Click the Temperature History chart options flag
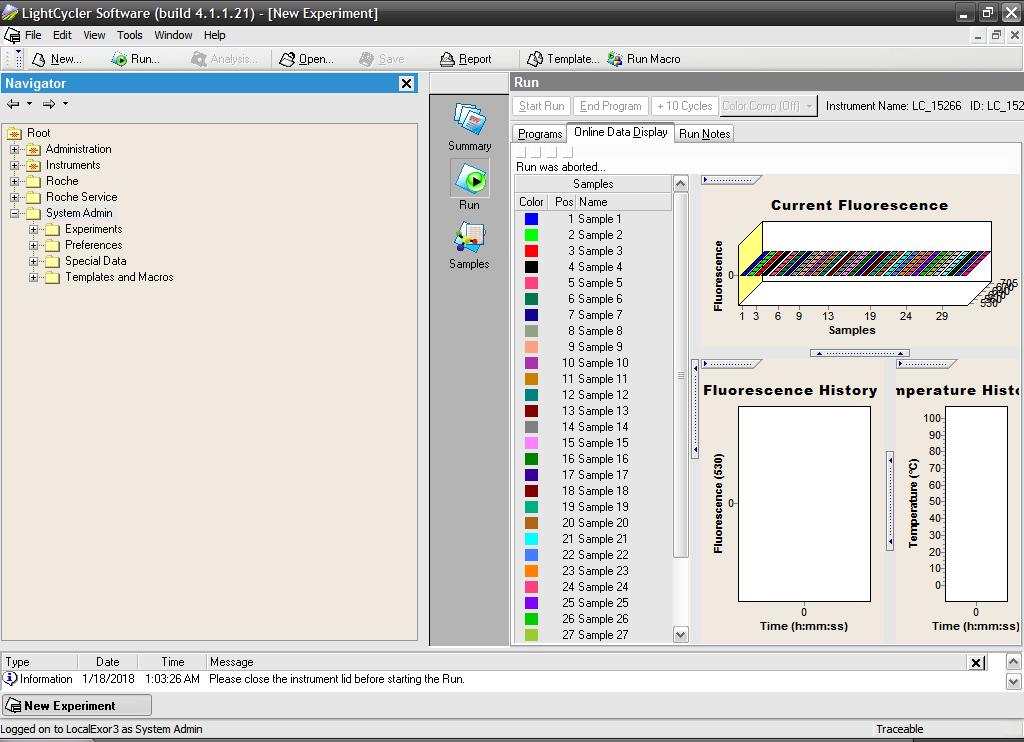The image size is (1024, 742). tap(926, 364)
